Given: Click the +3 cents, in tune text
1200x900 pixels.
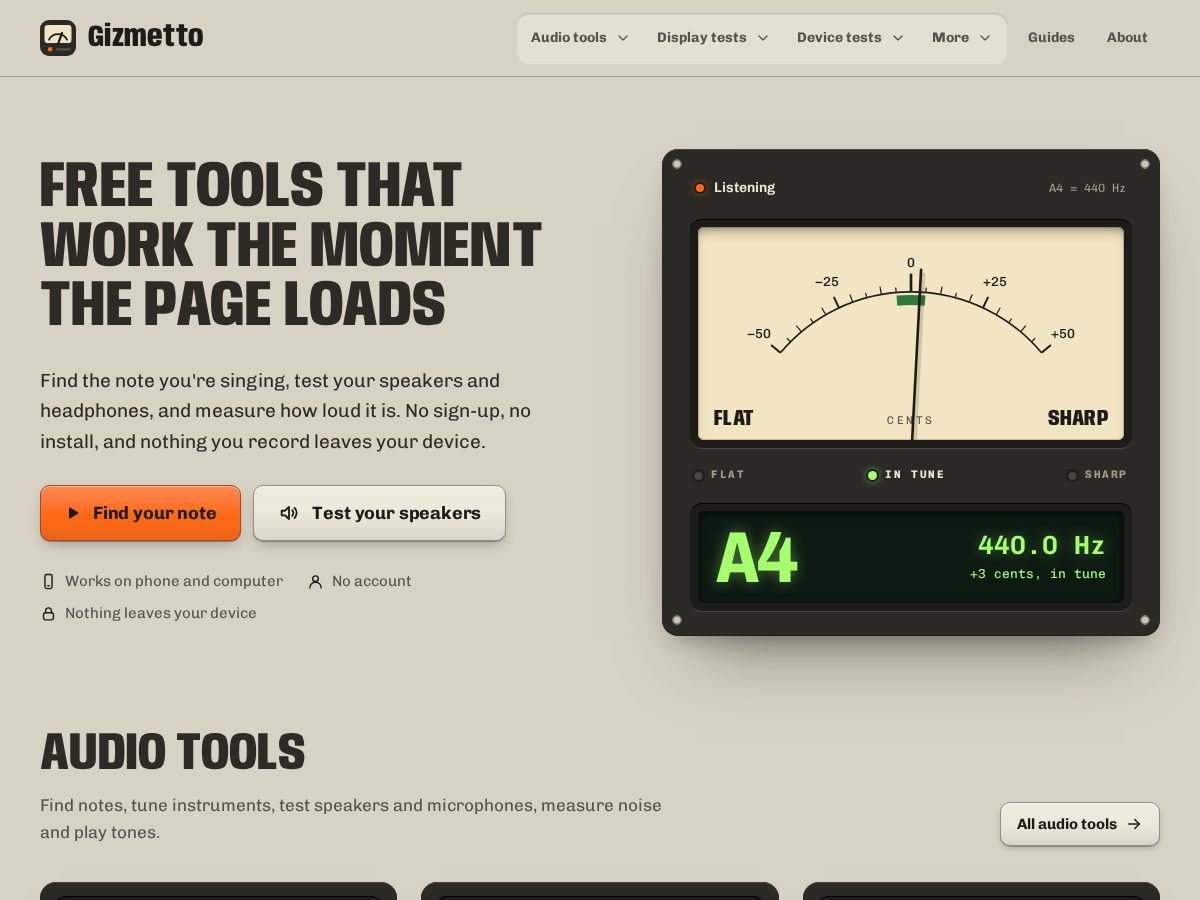Looking at the screenshot, I should 1038,574.
